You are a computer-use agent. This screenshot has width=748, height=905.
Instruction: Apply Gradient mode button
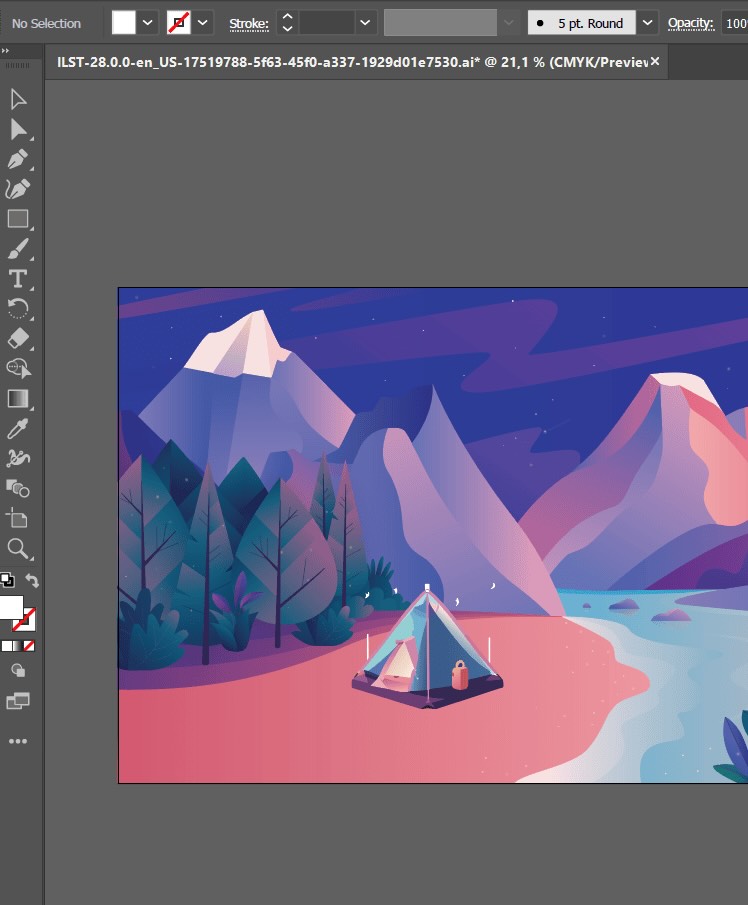[x=18, y=646]
